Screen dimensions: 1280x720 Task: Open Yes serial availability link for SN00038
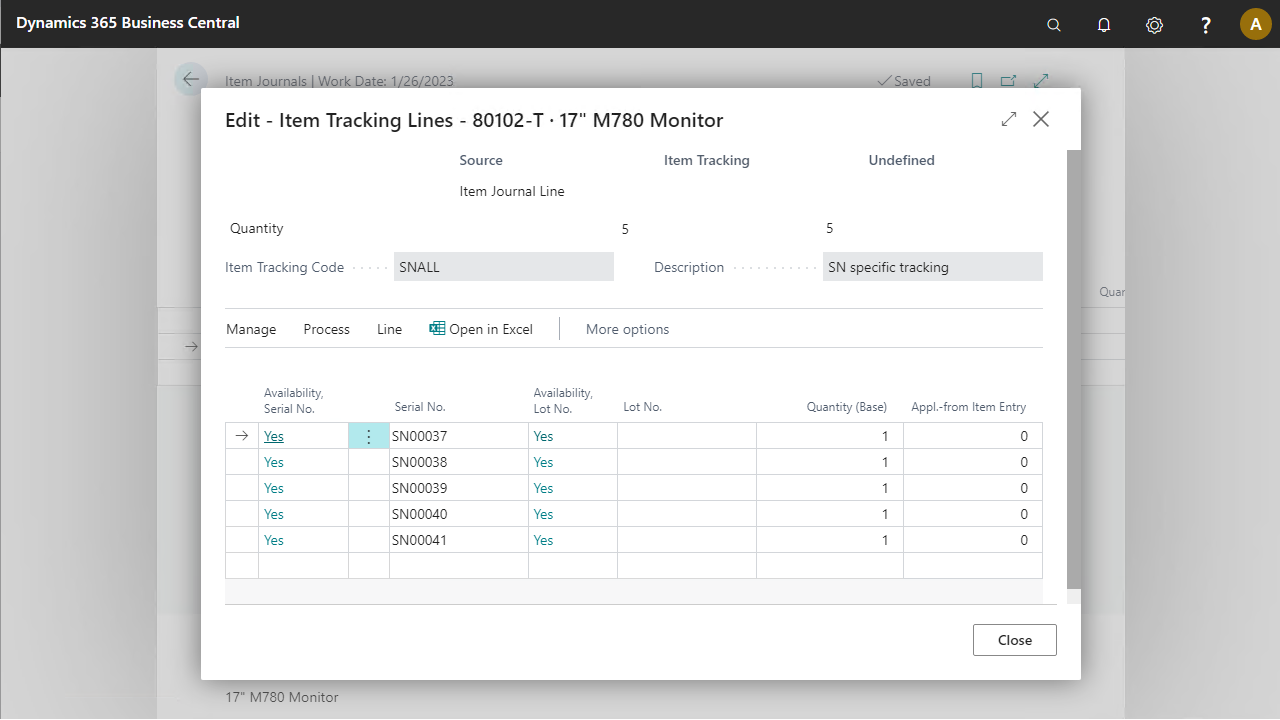point(274,462)
